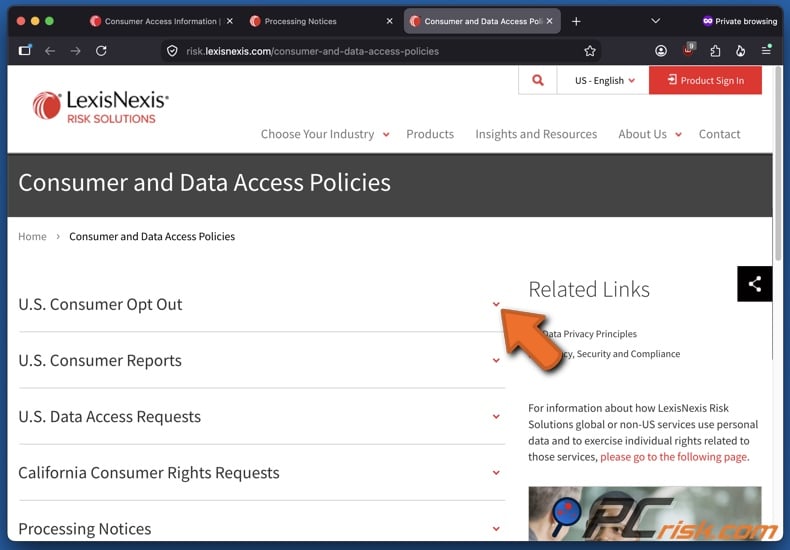This screenshot has height=550, width=790.
Task: Go to Home breadcrumb link
Action: (x=32, y=236)
